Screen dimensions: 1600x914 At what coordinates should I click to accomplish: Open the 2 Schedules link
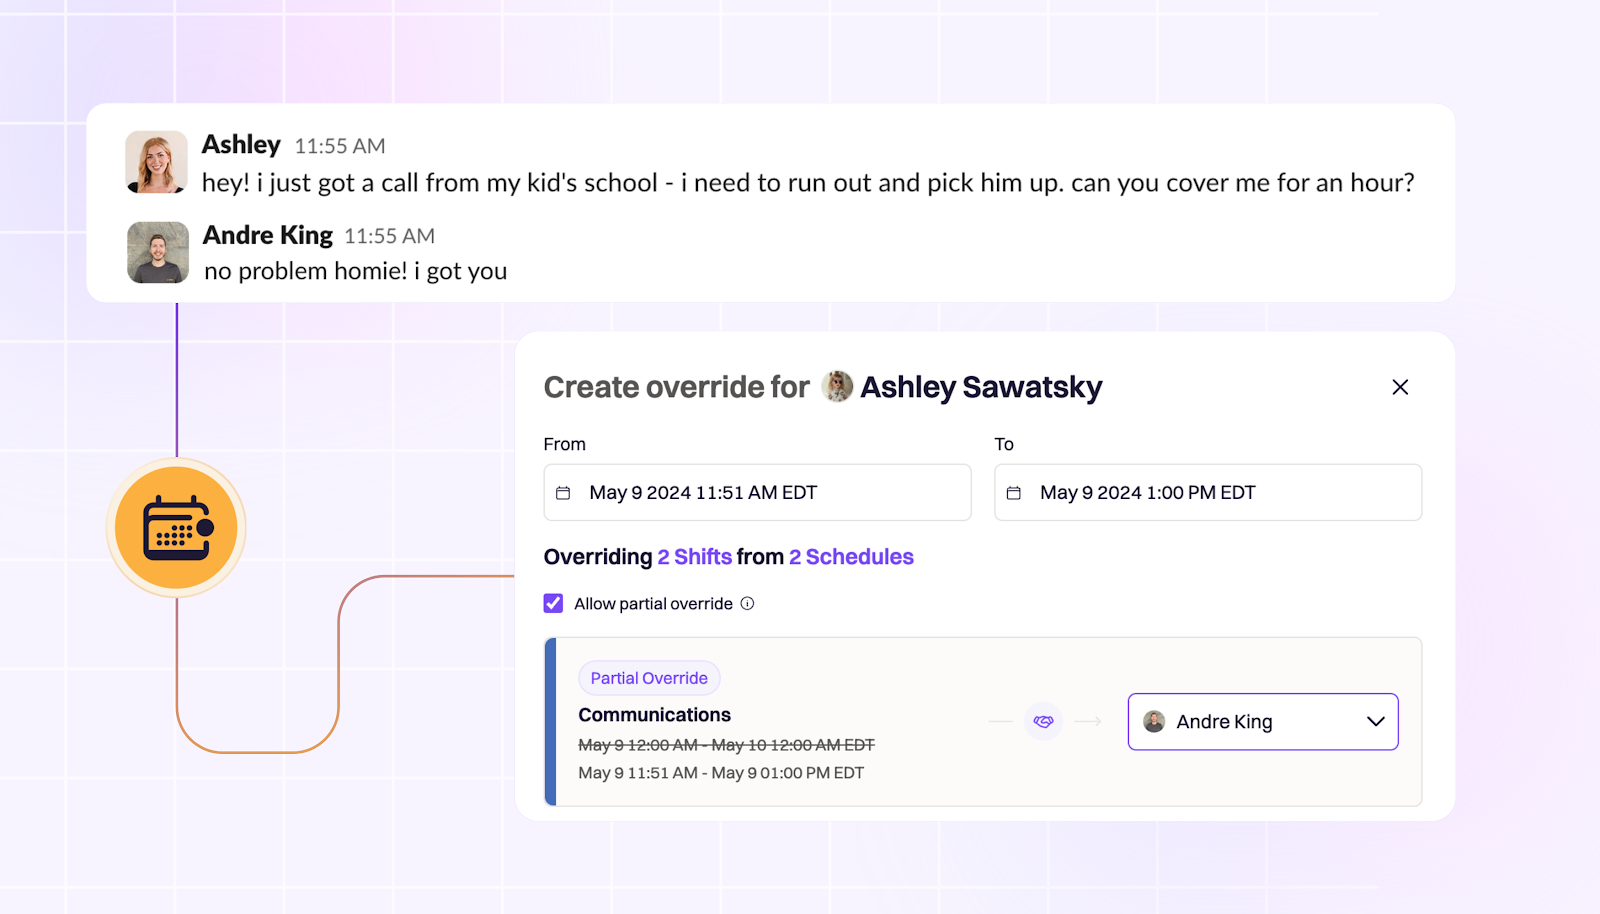851,557
